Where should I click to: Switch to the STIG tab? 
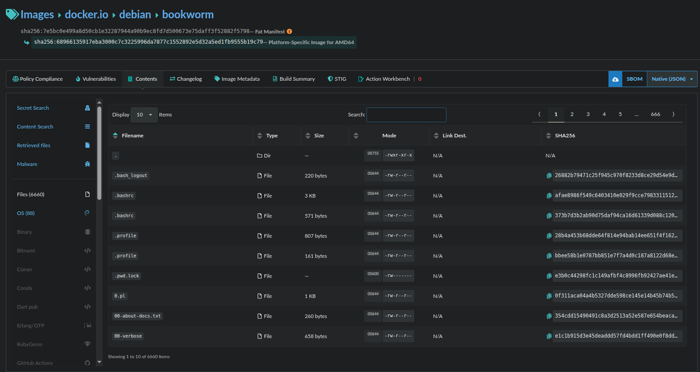(x=337, y=79)
